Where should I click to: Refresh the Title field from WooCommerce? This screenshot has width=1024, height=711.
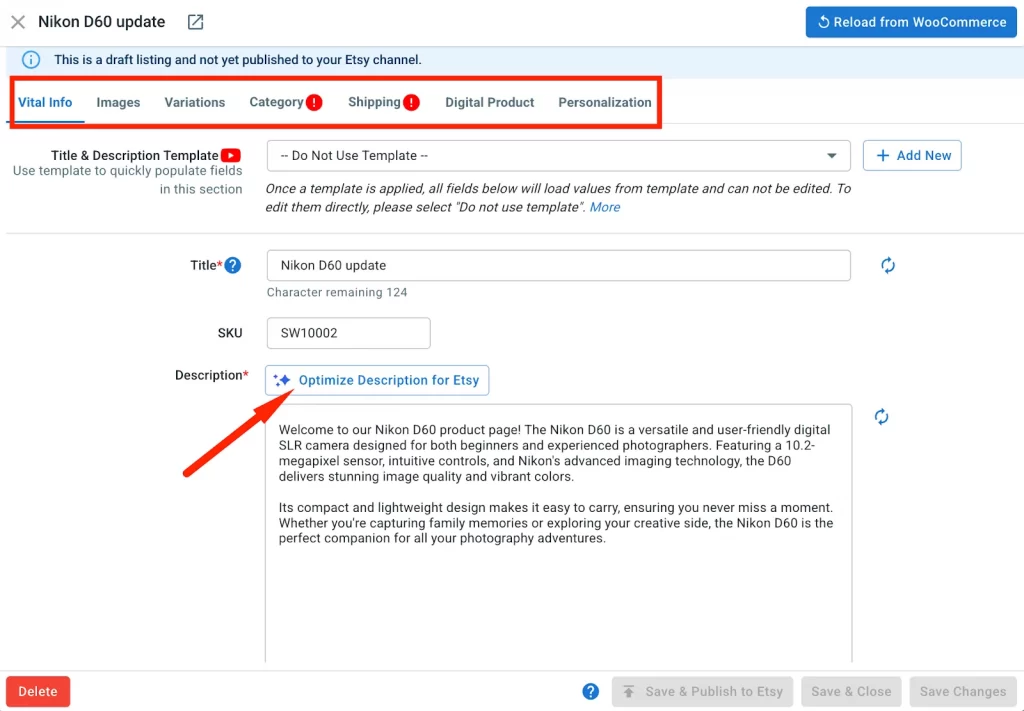[887, 265]
